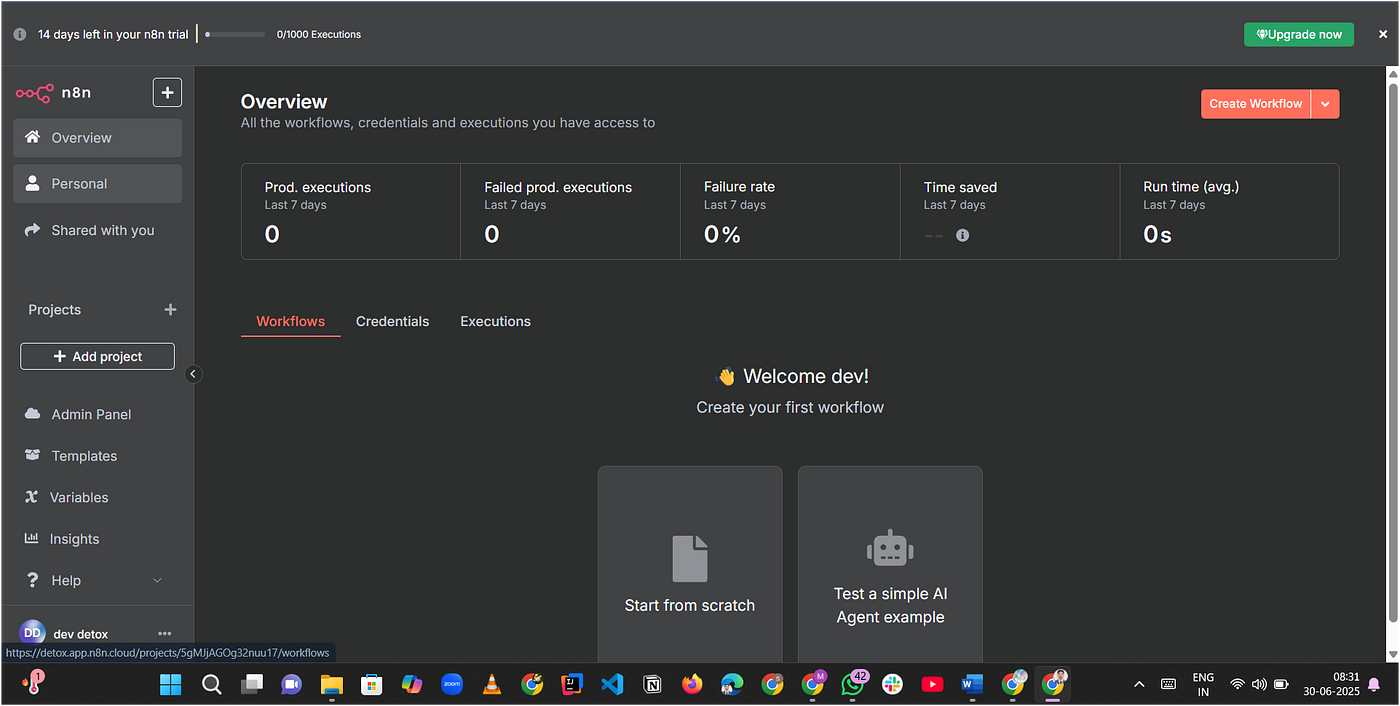
Task: Open VS Code from the taskbar
Action: click(612, 684)
